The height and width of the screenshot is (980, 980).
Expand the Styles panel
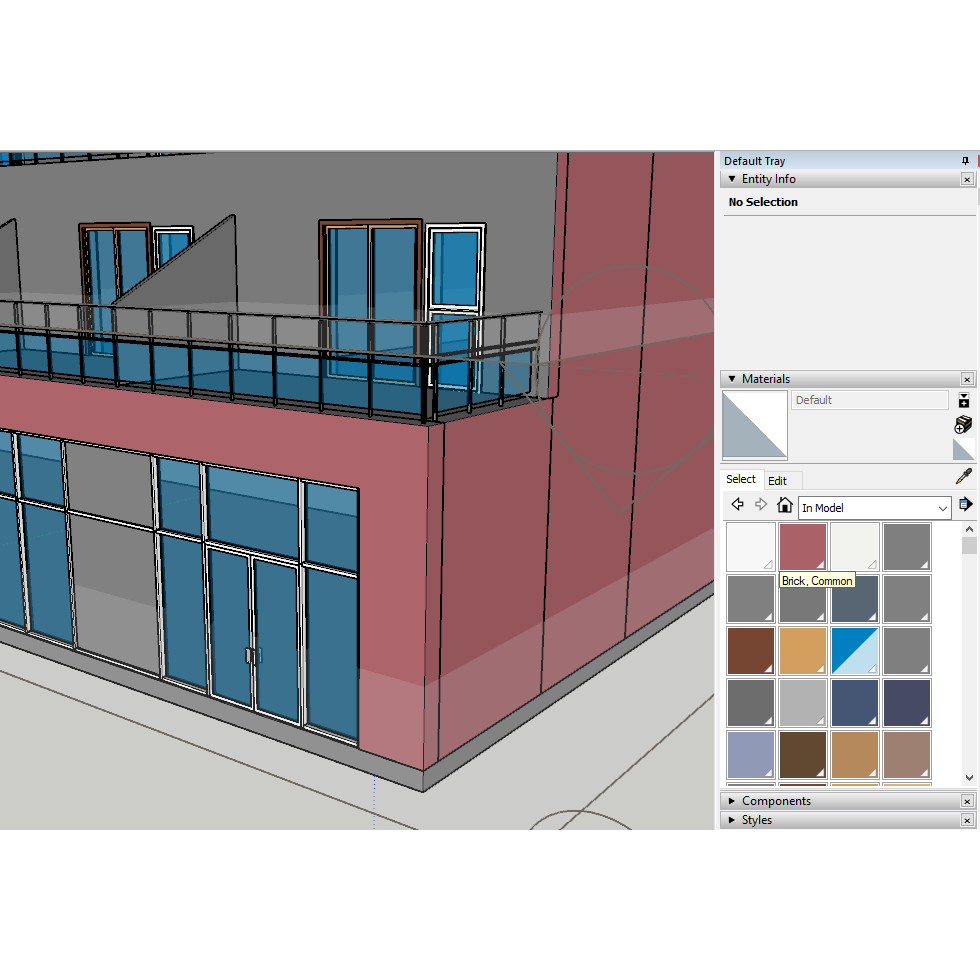pos(732,819)
